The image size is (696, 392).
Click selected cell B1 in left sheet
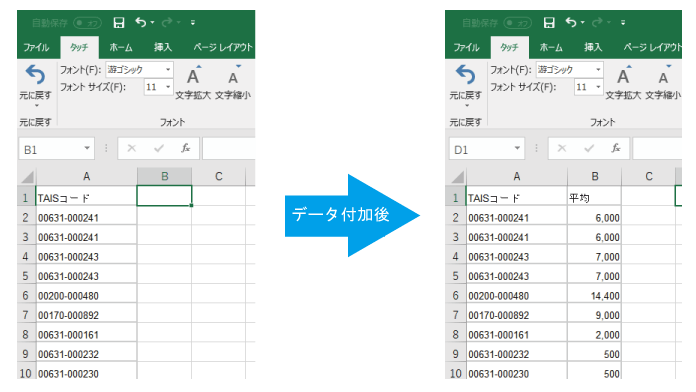[164, 196]
